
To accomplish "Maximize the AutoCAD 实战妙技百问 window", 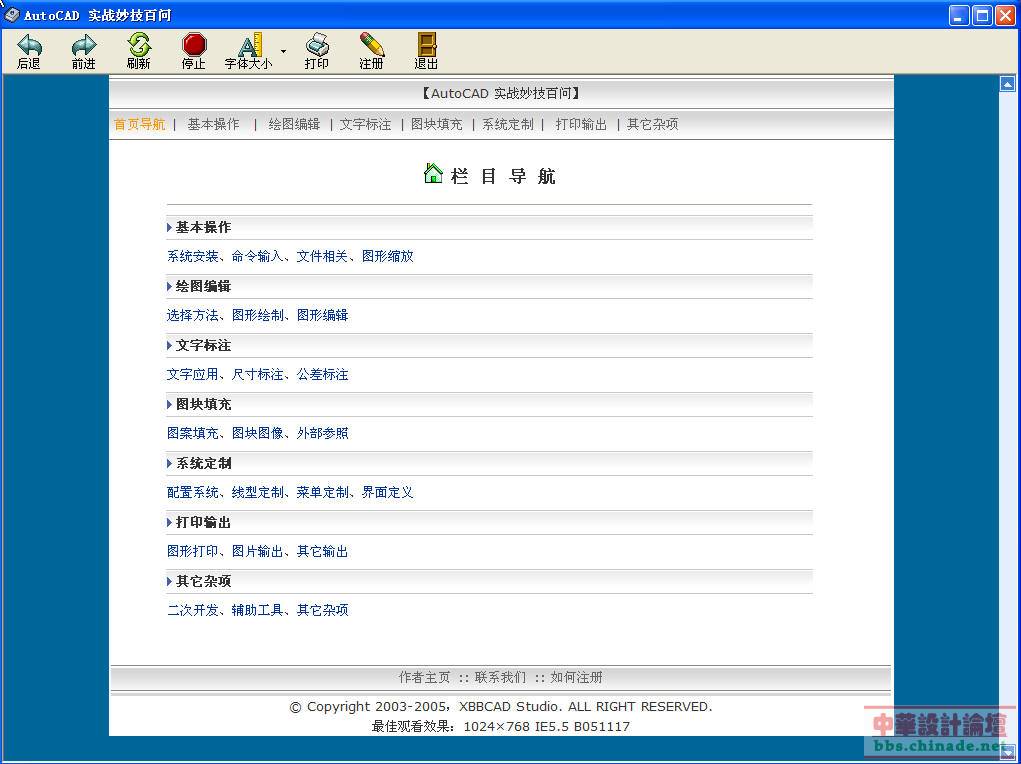I will (983, 16).
